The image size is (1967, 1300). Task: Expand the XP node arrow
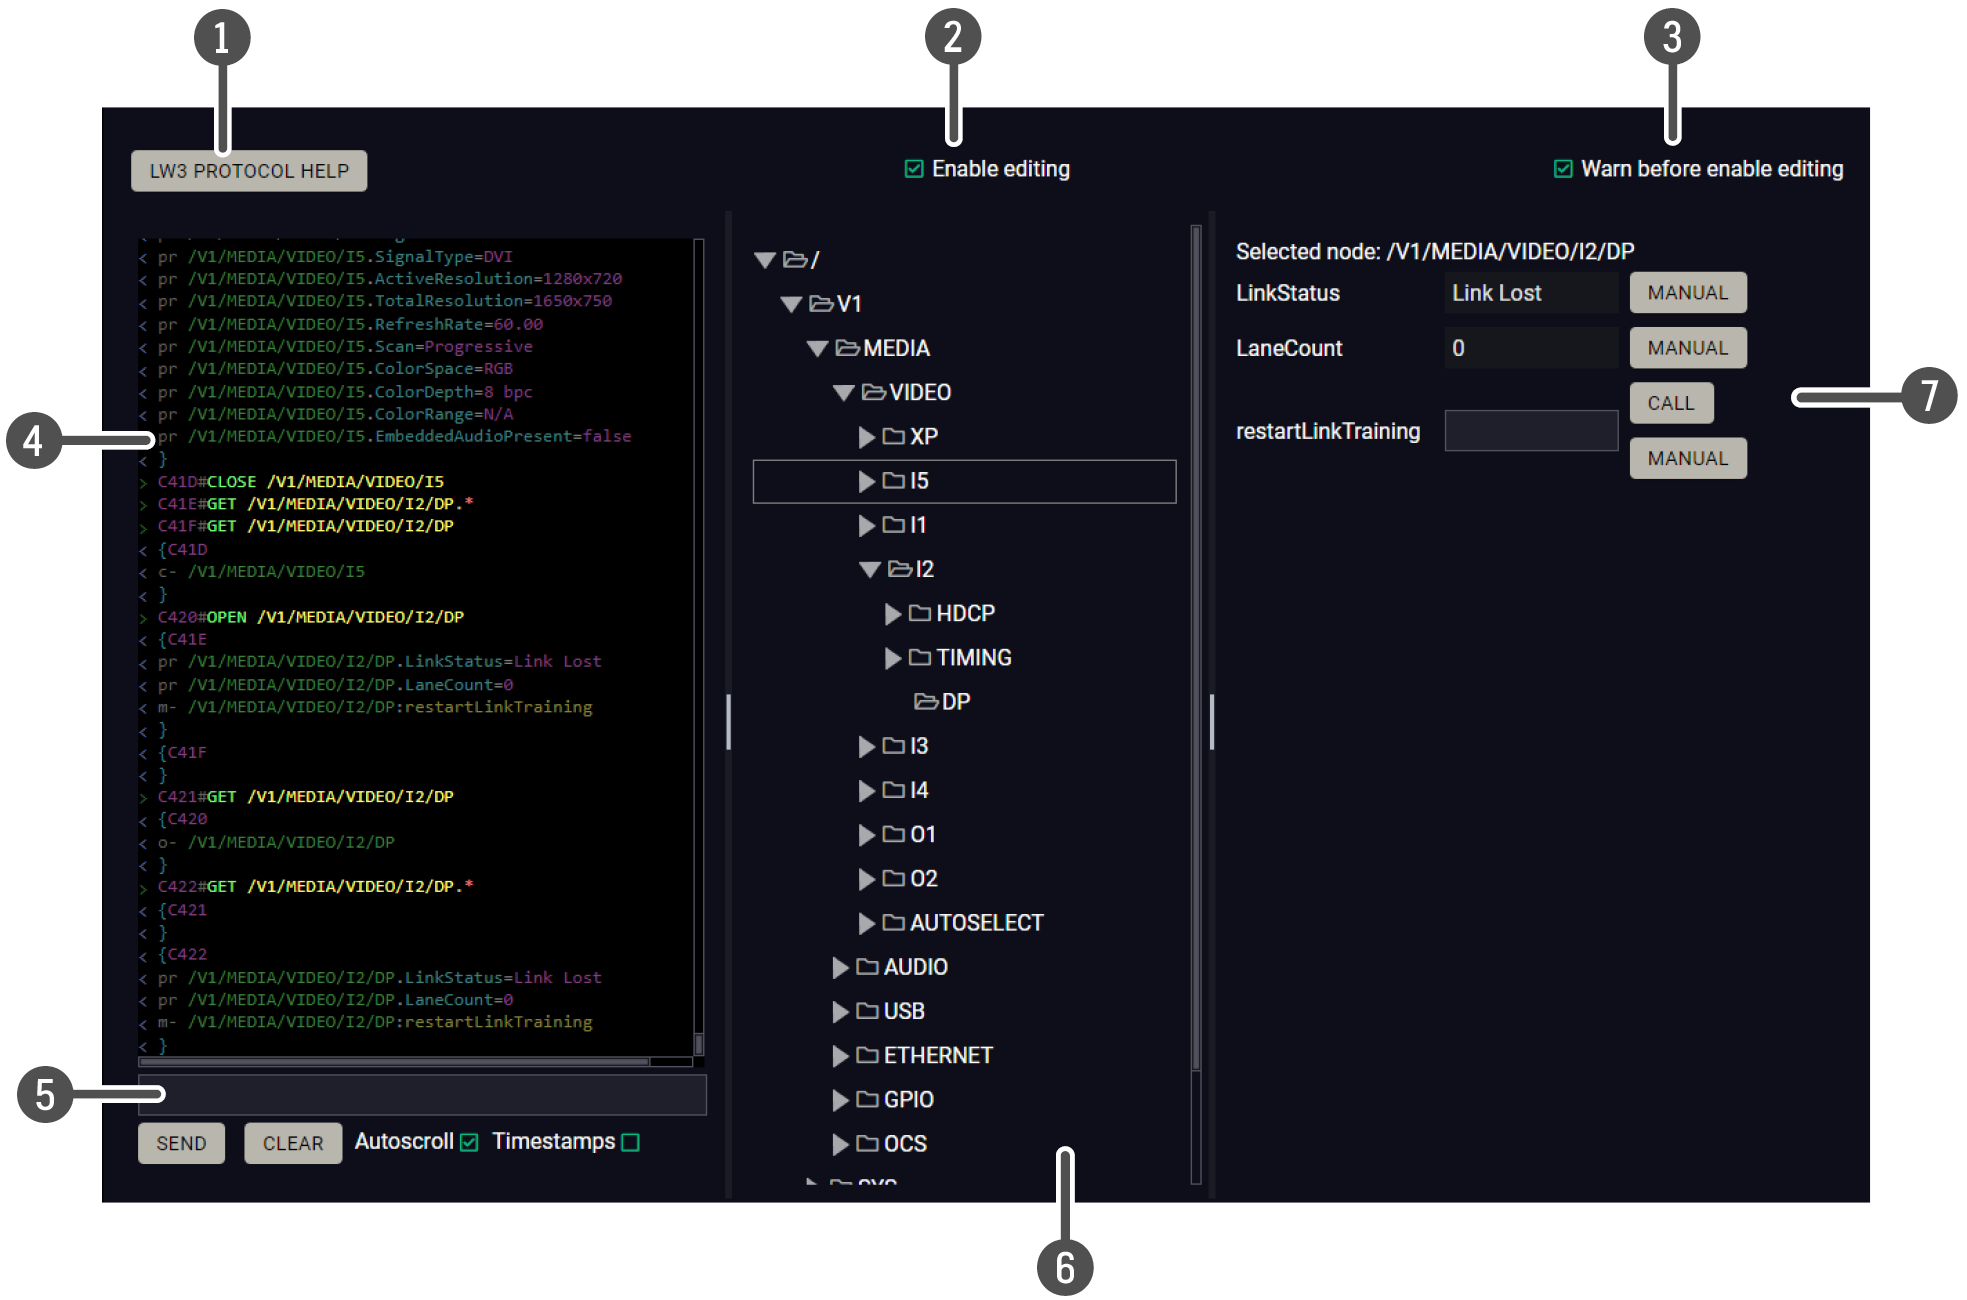(x=866, y=437)
